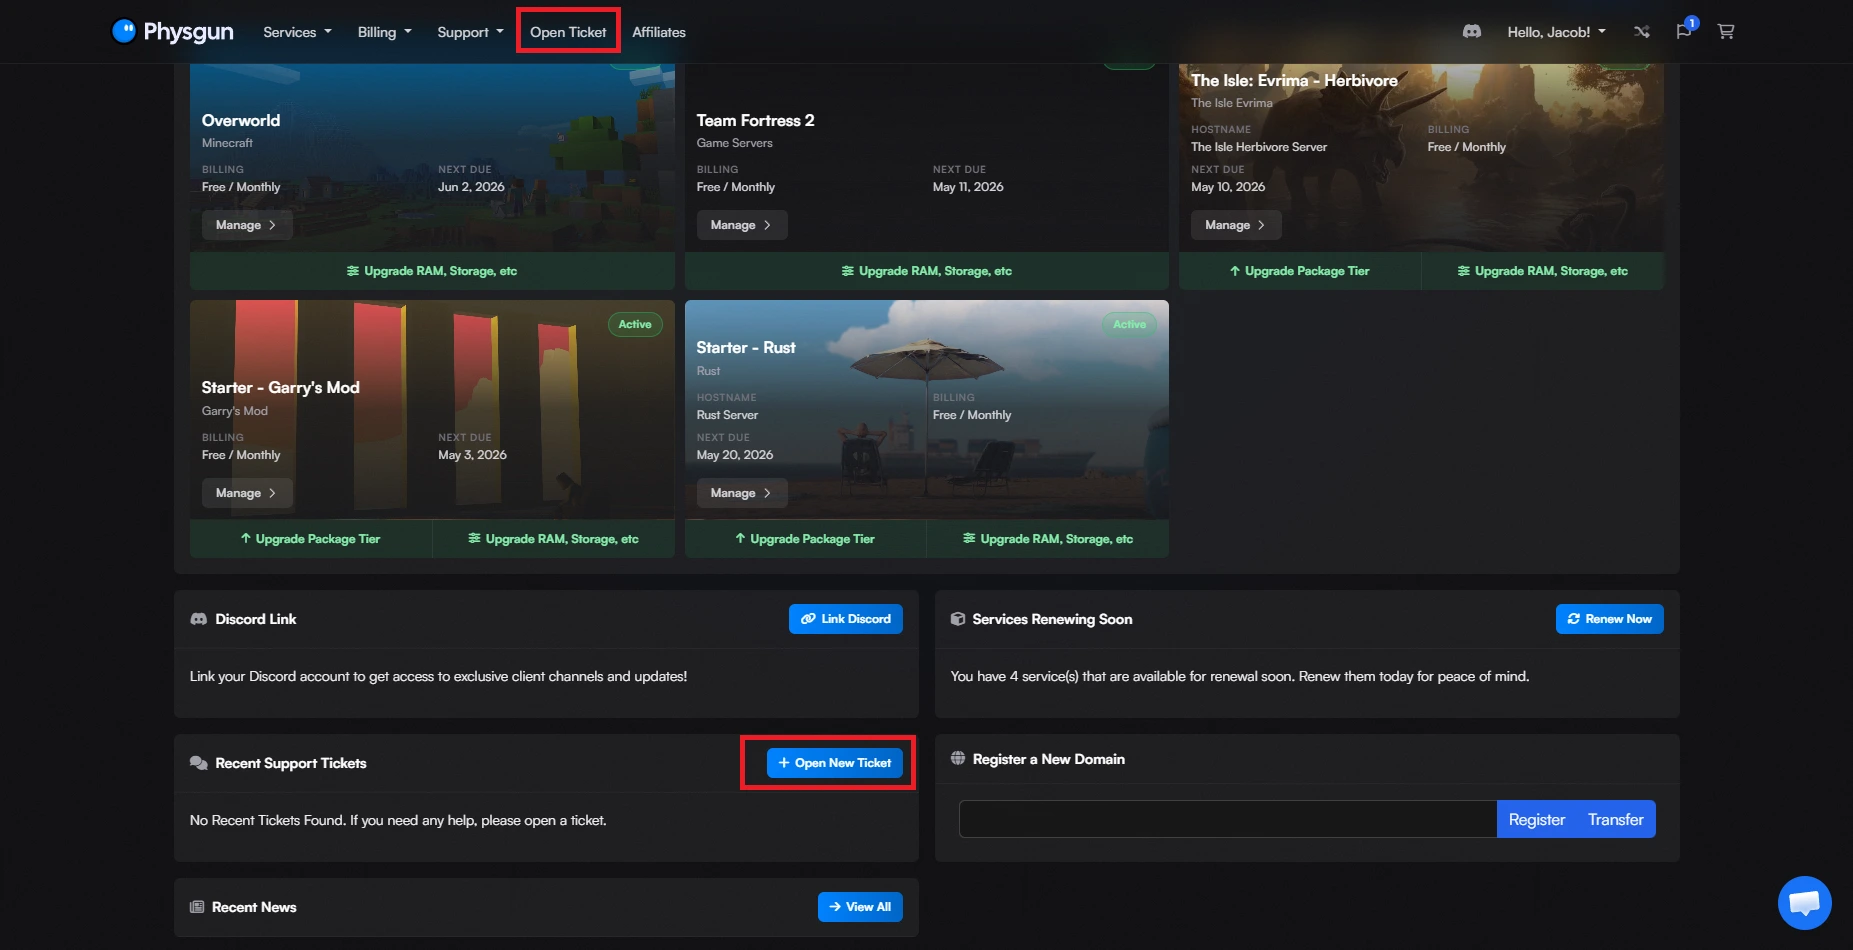The width and height of the screenshot is (1853, 950).
Task: Click the Register a New Domain globe icon
Action: tap(958, 759)
